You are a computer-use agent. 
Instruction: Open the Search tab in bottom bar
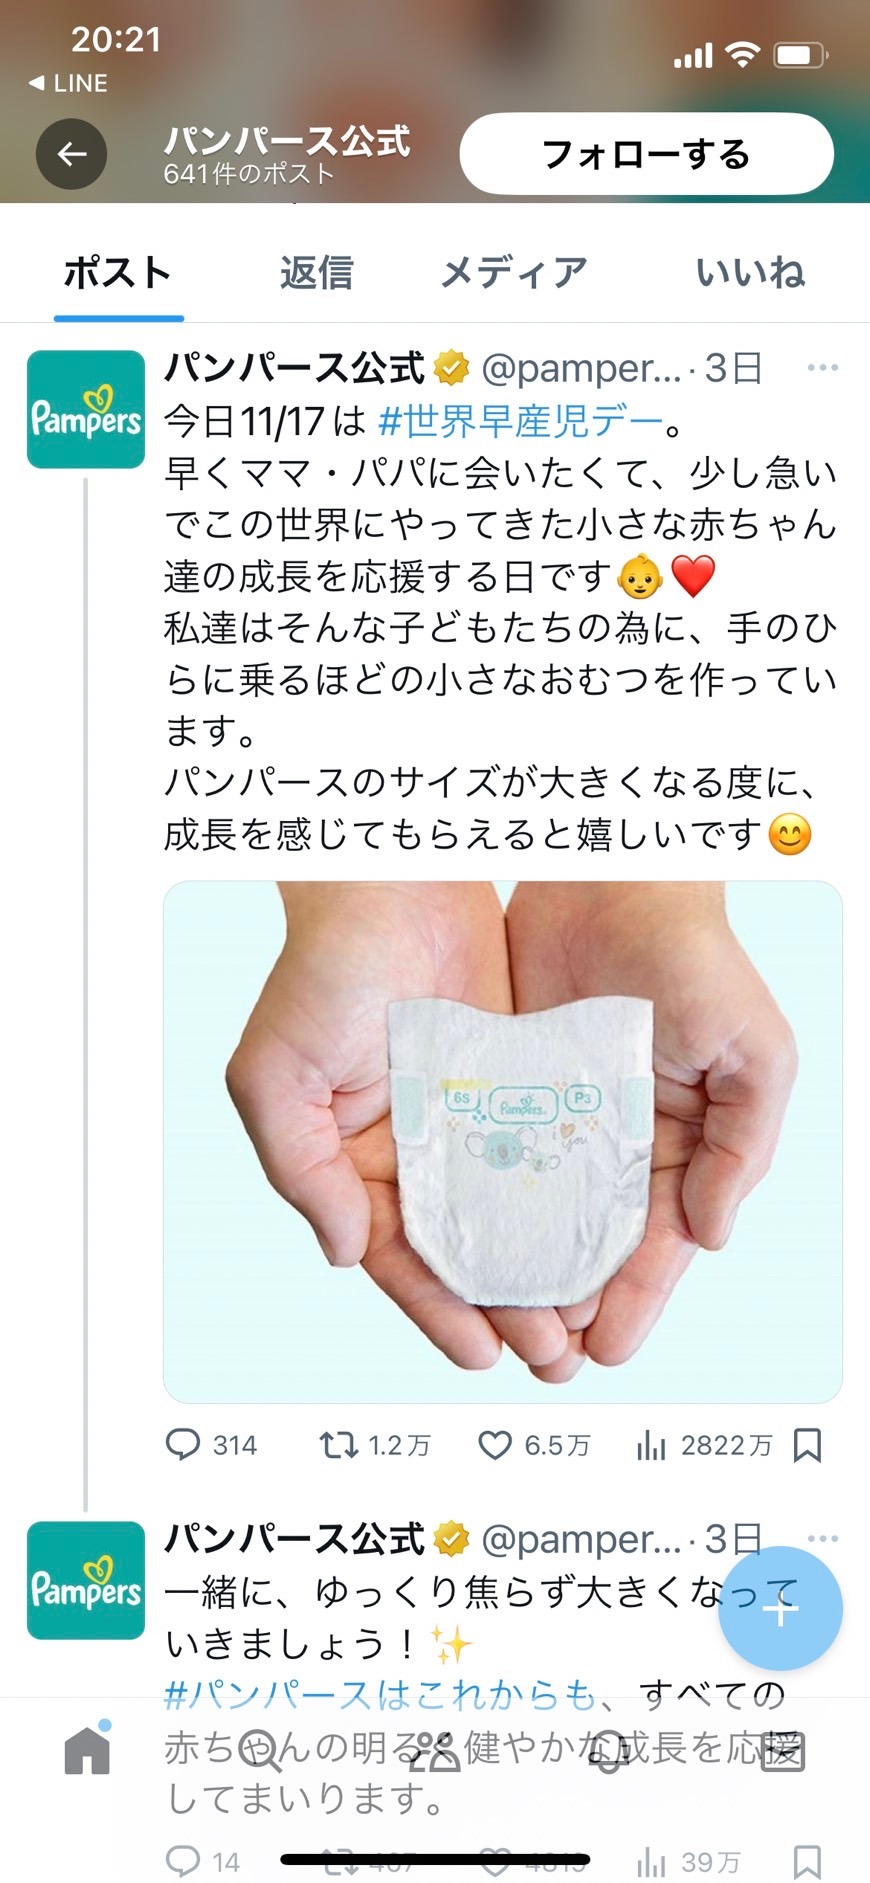tap(261, 1751)
